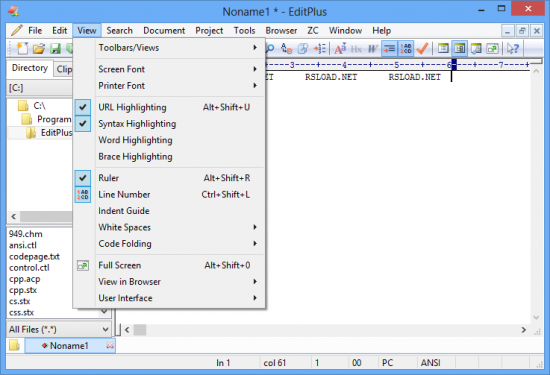Screen dimensions: 550x375
Task: Click the context help arrow icon
Action: 513,48
